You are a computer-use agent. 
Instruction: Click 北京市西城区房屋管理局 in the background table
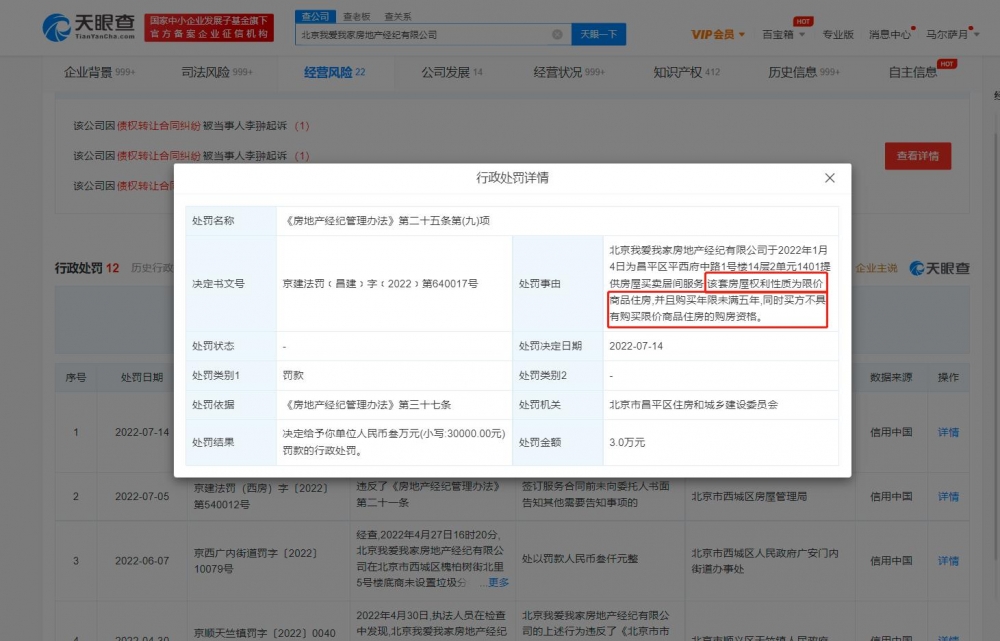click(x=749, y=496)
